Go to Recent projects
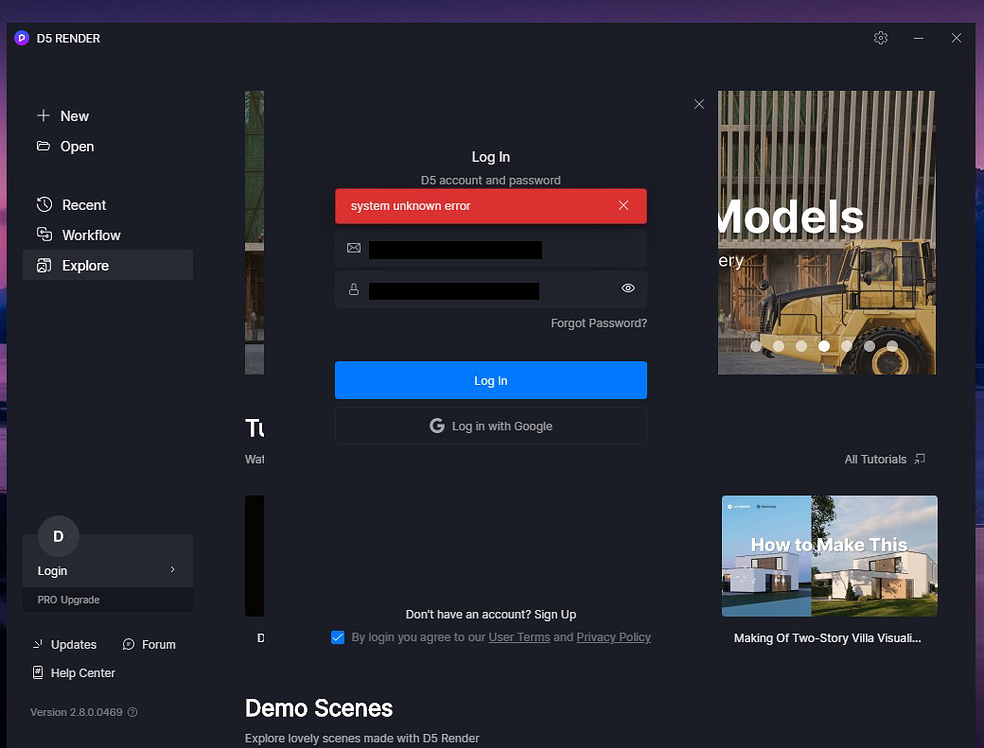984x748 pixels. [x=72, y=205]
